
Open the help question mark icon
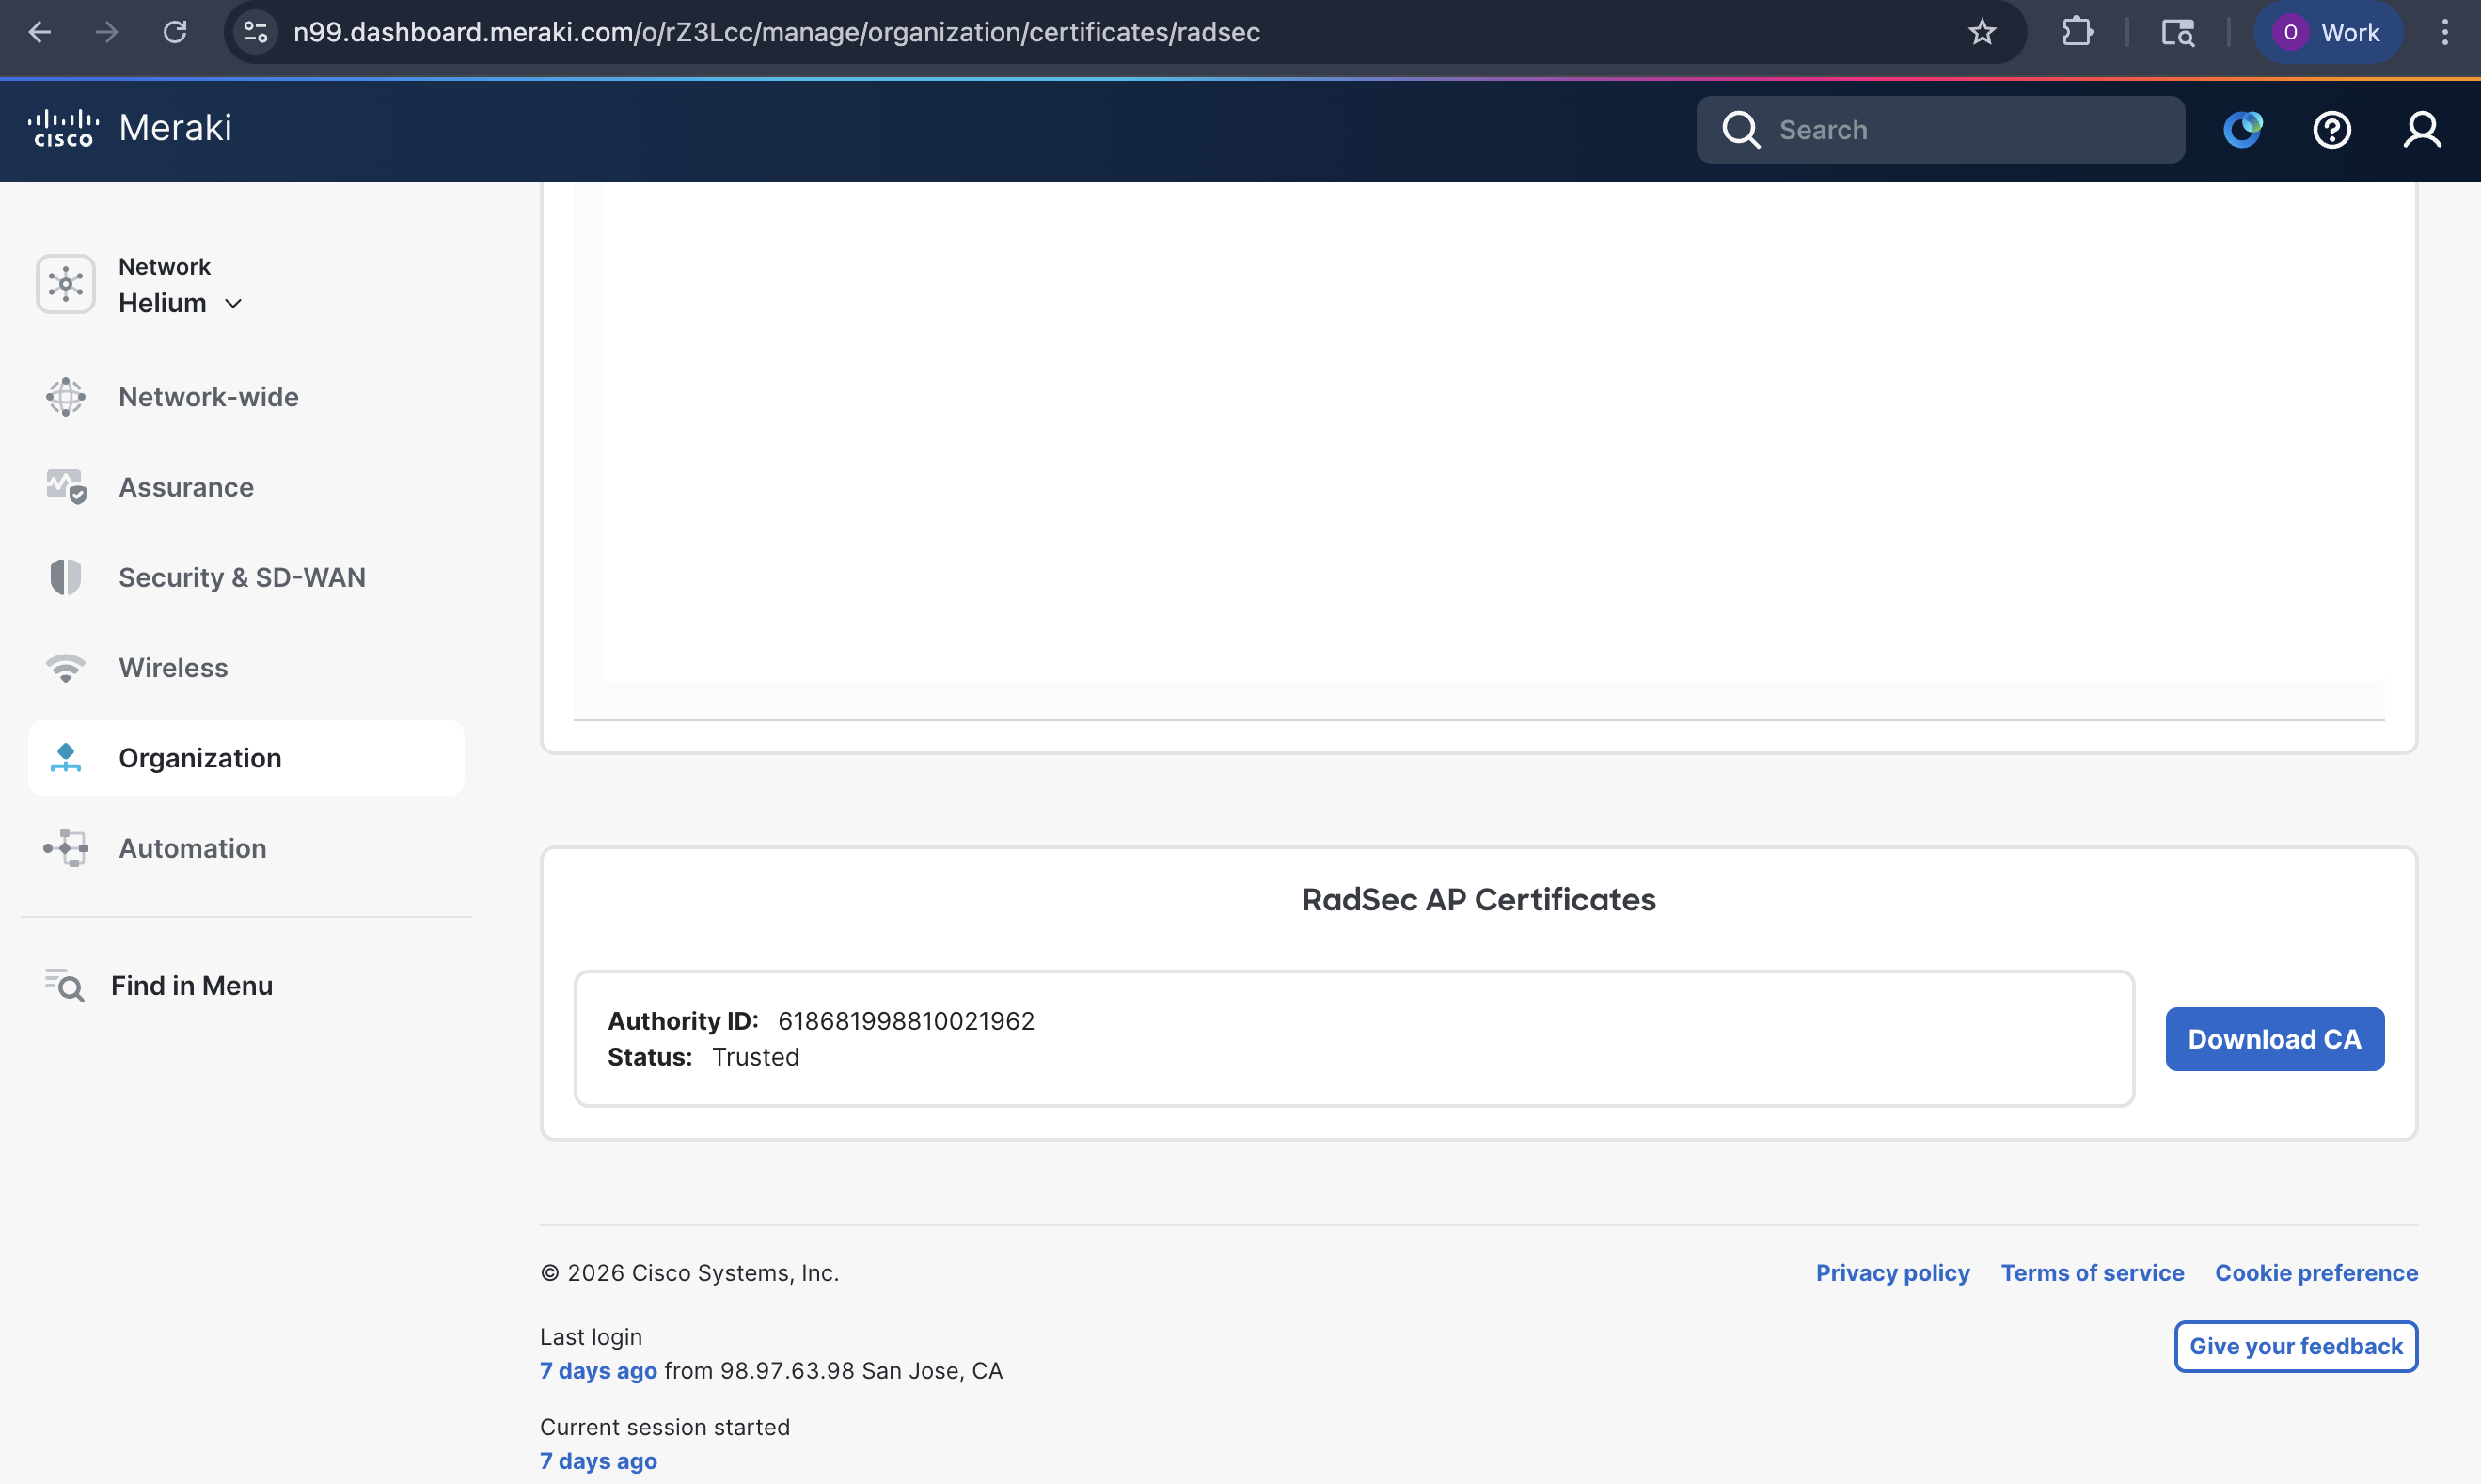pos(2331,129)
